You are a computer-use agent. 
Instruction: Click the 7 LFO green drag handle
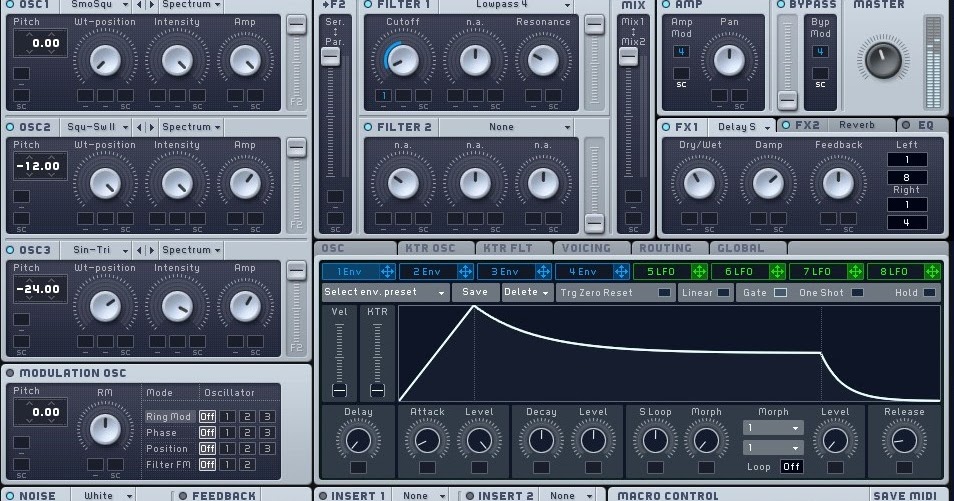[855, 272]
